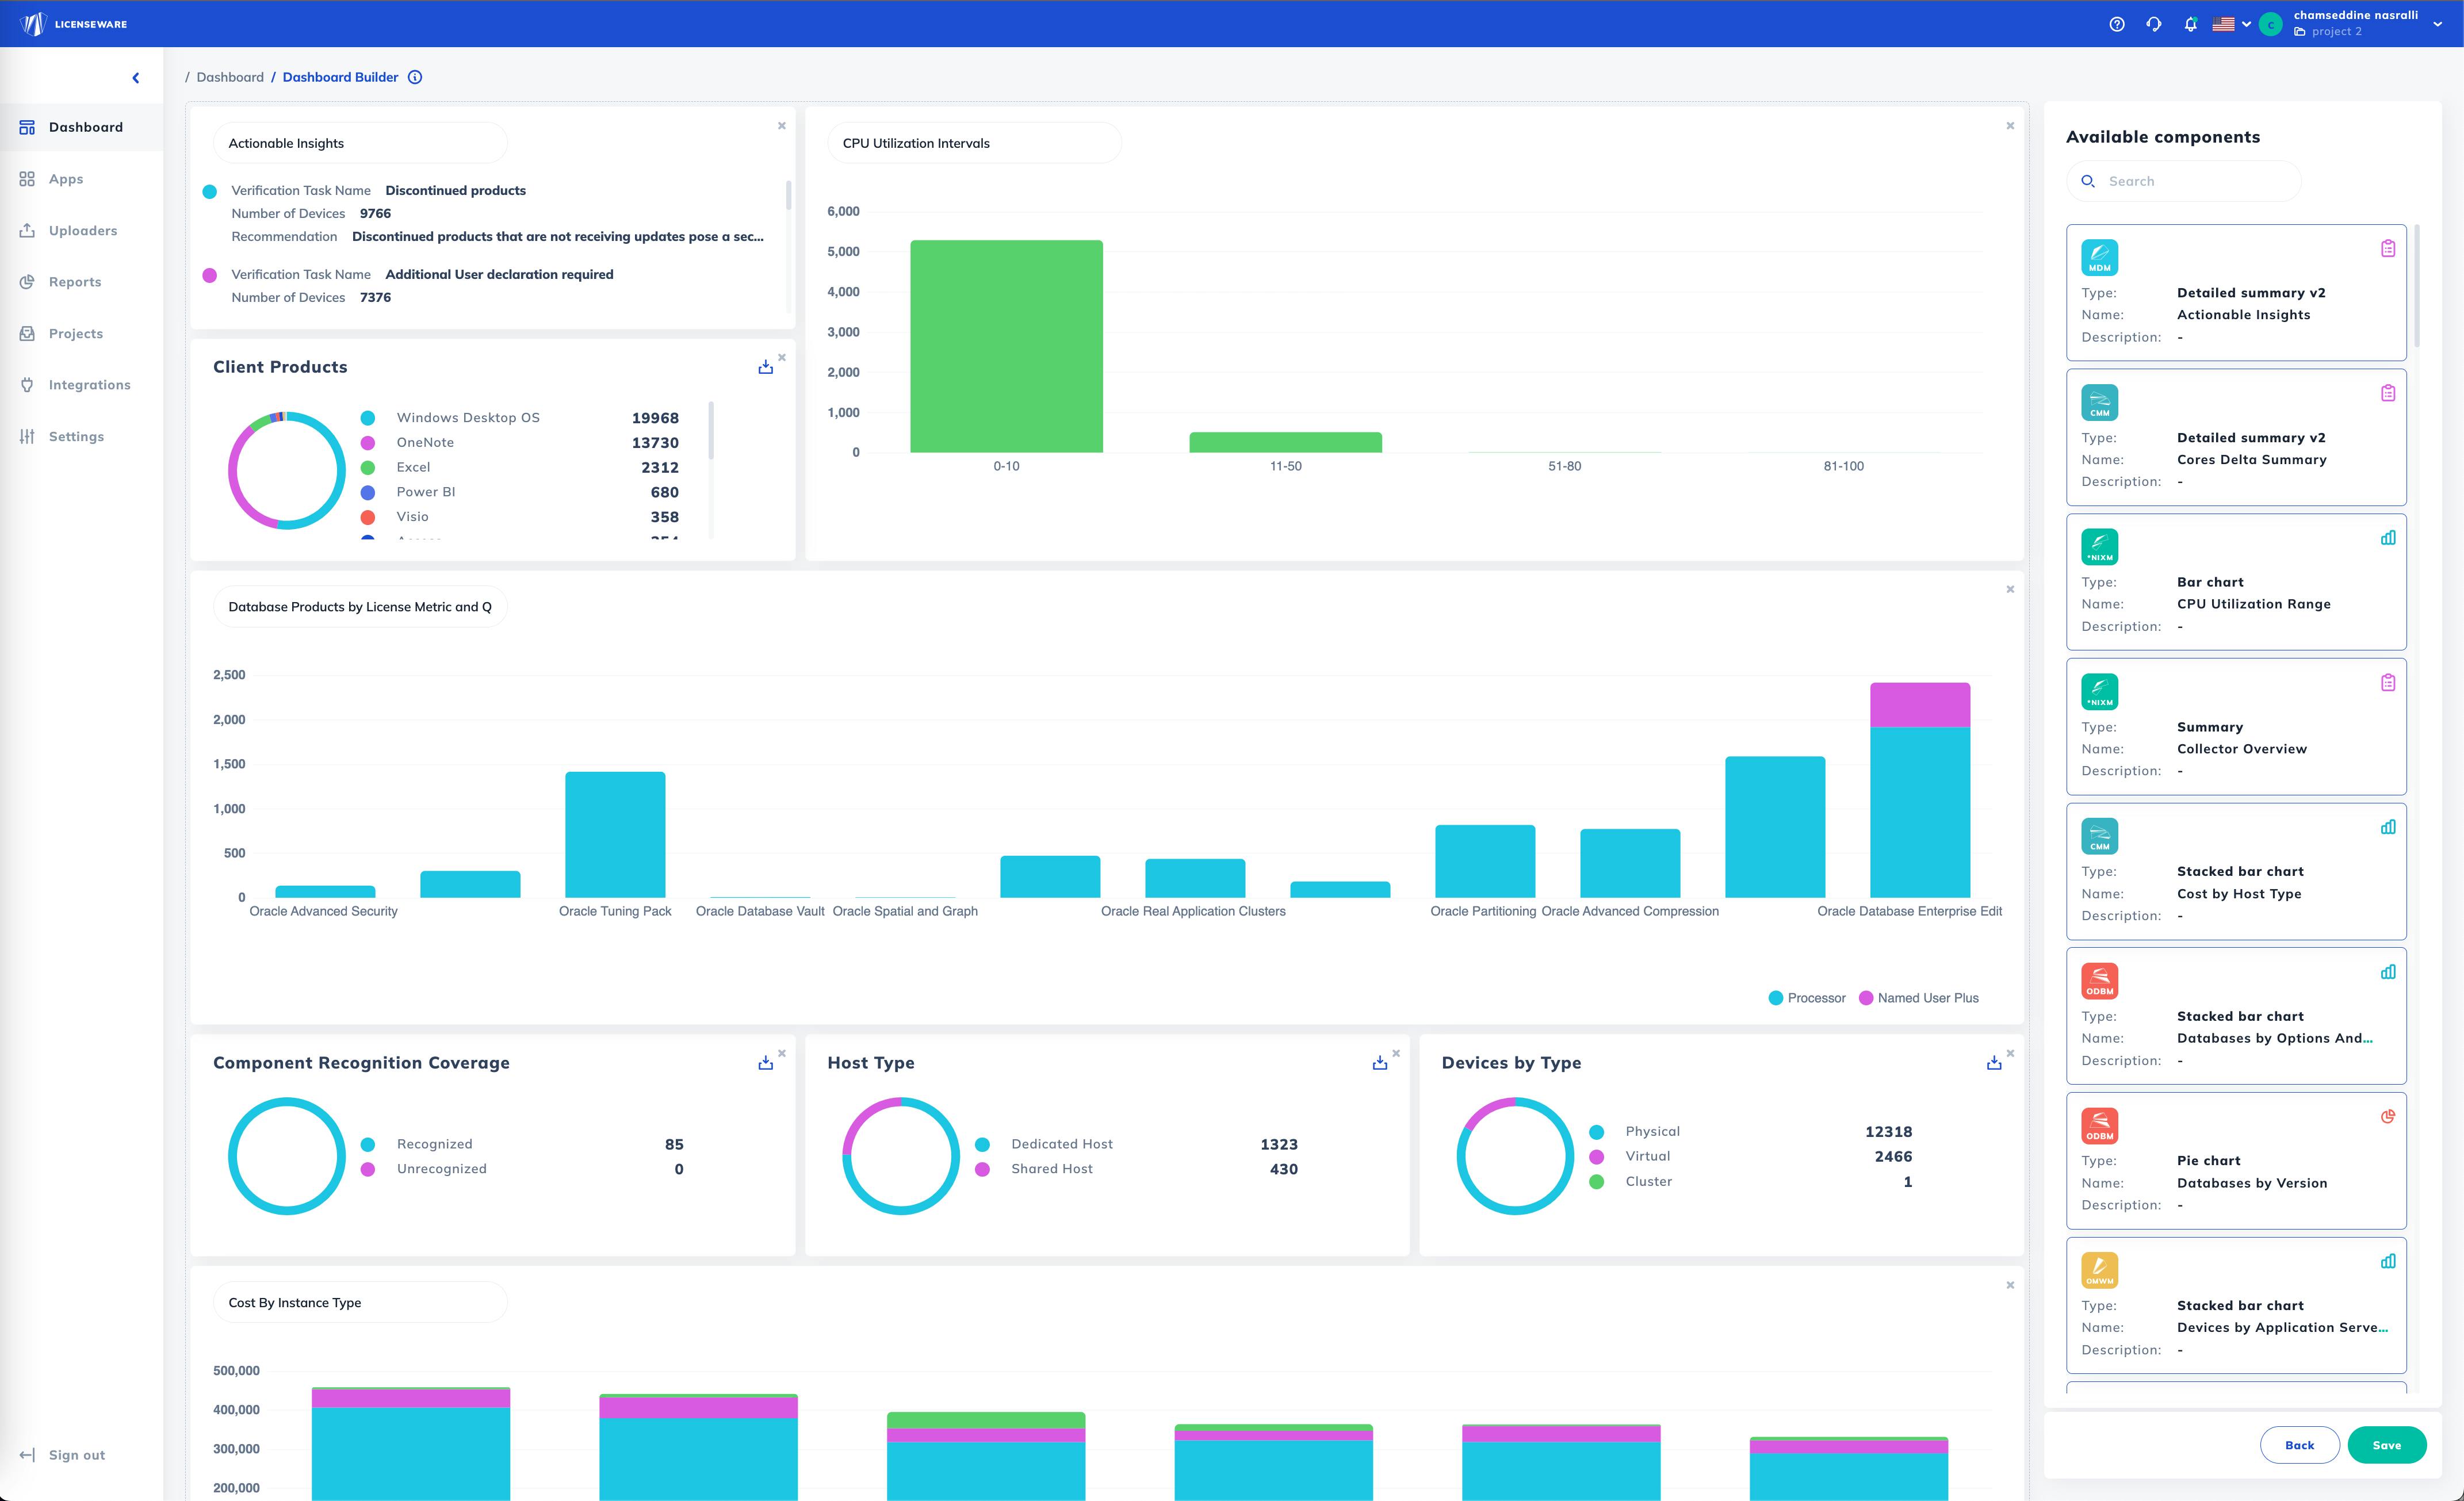Click the Shared Host legend color dot

tap(982, 1169)
